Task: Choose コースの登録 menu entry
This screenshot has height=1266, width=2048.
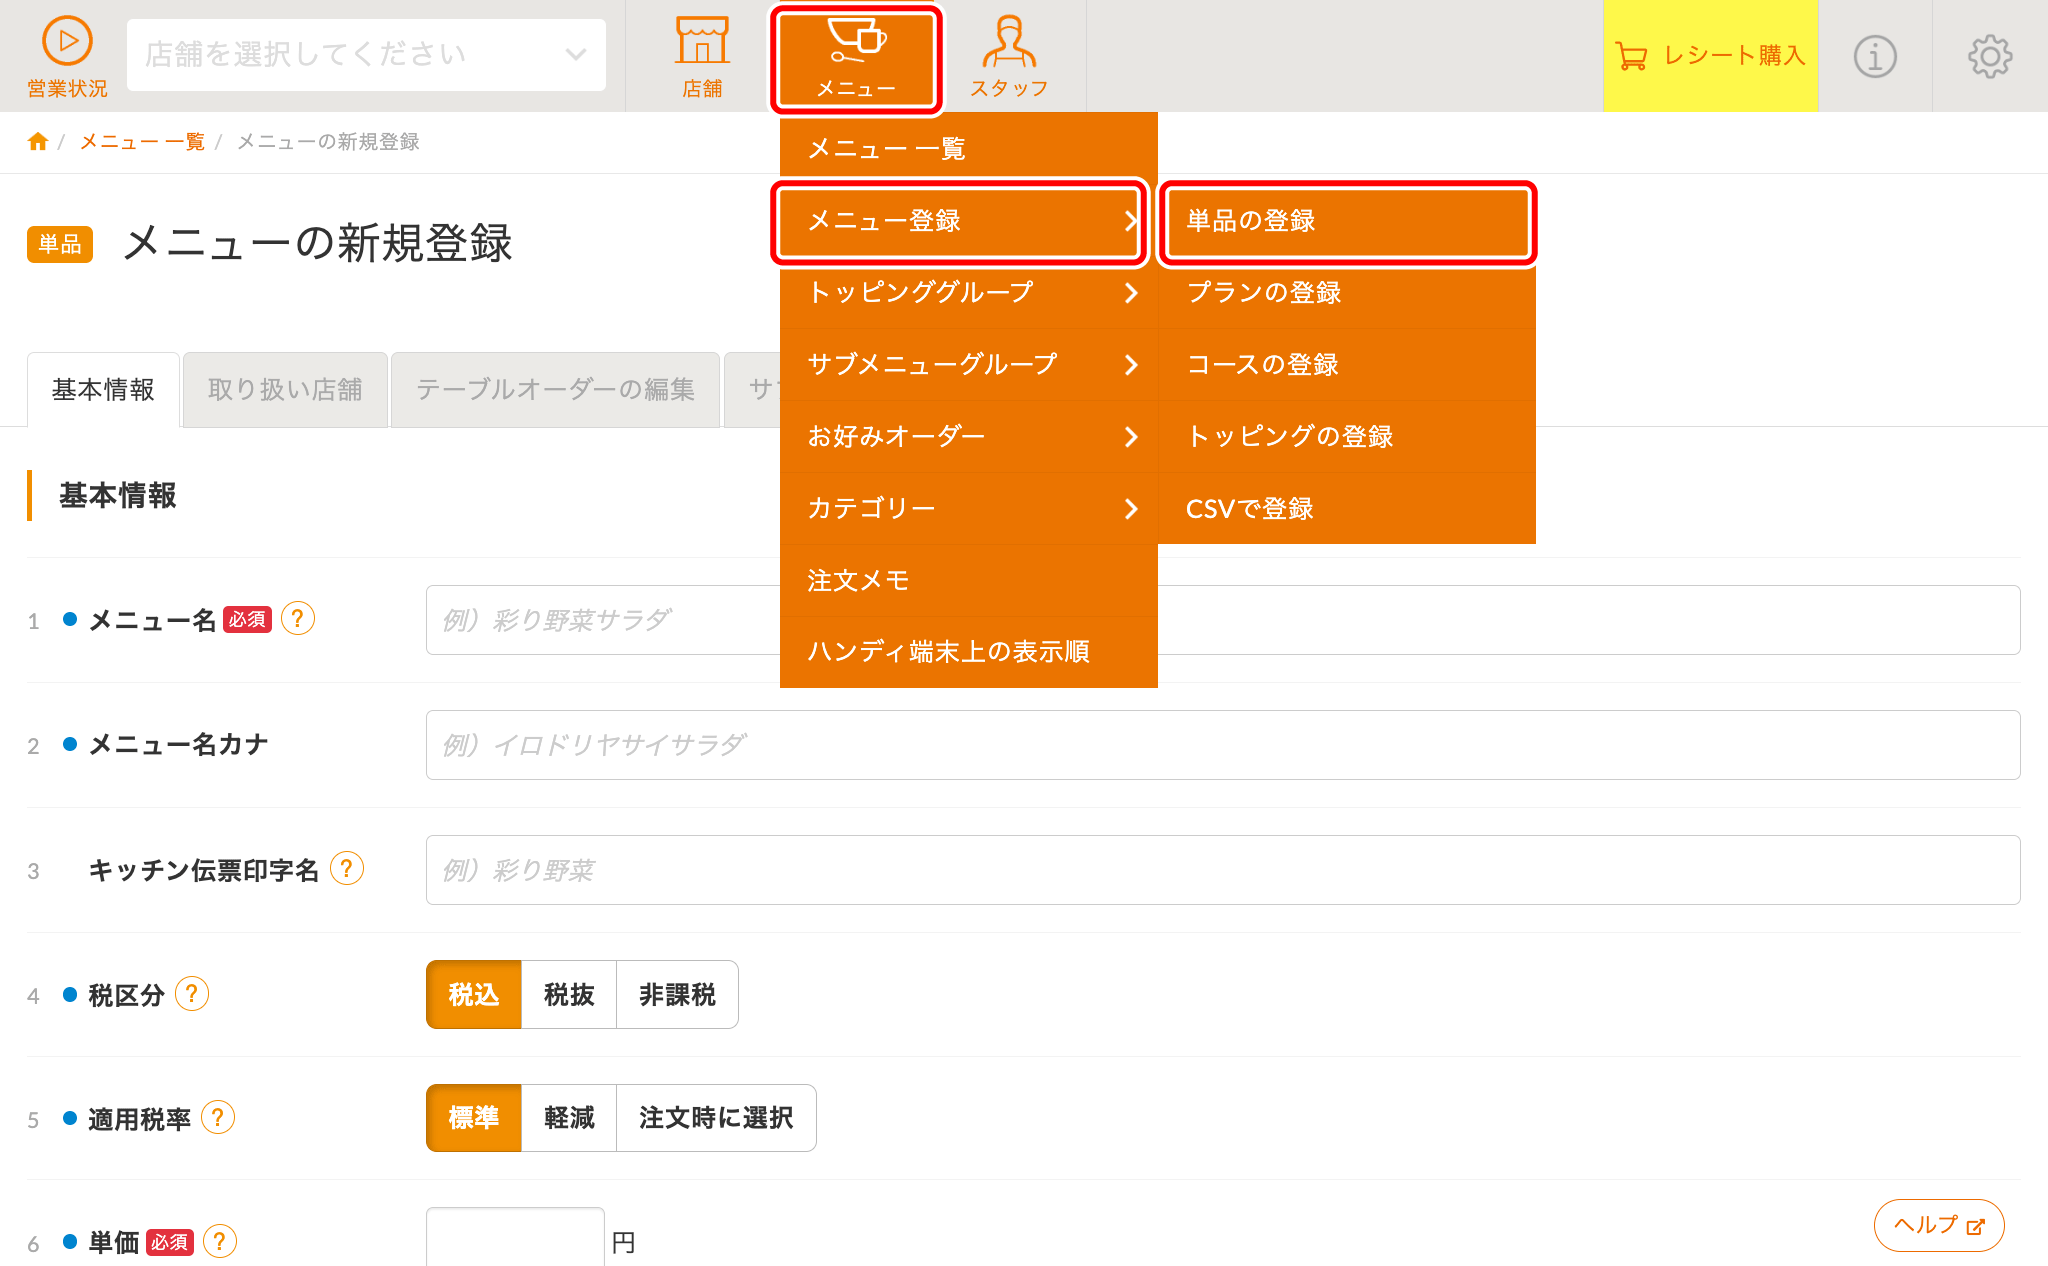Action: (1347, 364)
